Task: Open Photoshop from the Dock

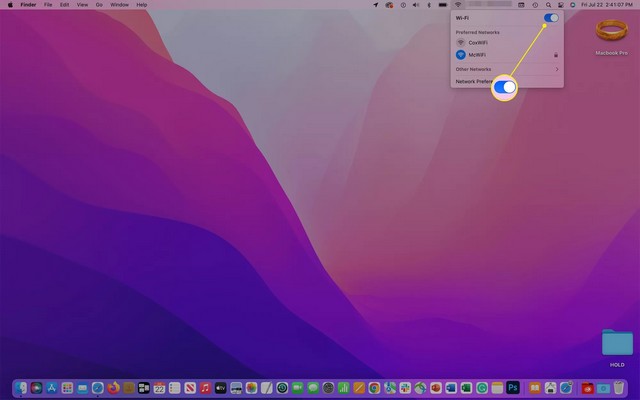Action: point(512,387)
